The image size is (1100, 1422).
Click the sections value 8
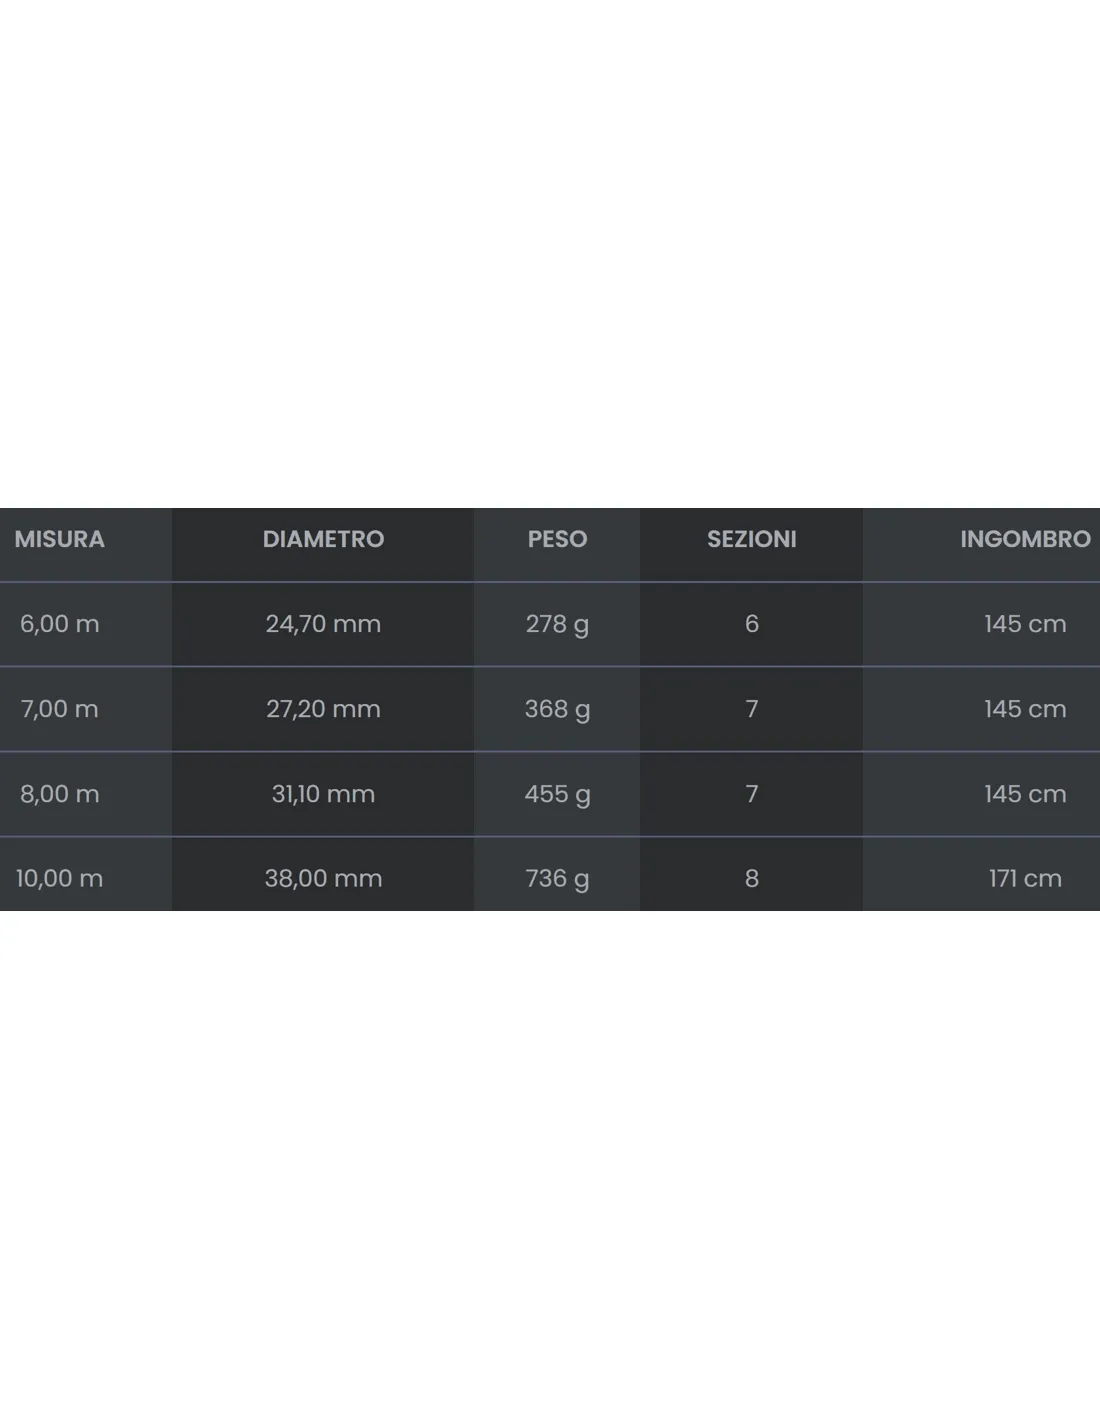click(x=751, y=878)
